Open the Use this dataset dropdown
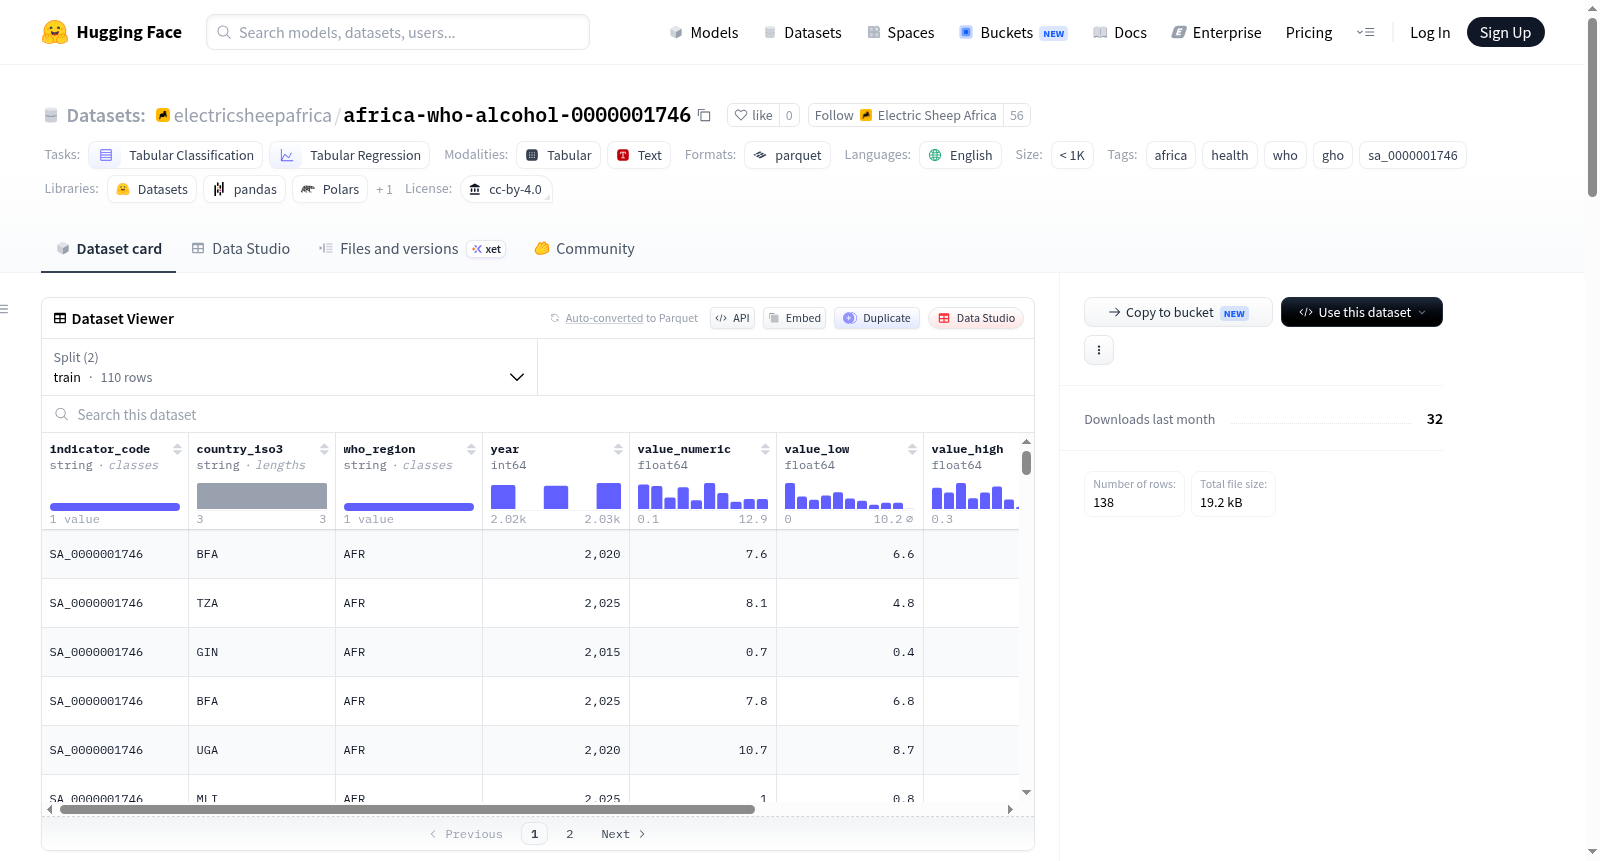The image size is (1600, 861). 1361,312
